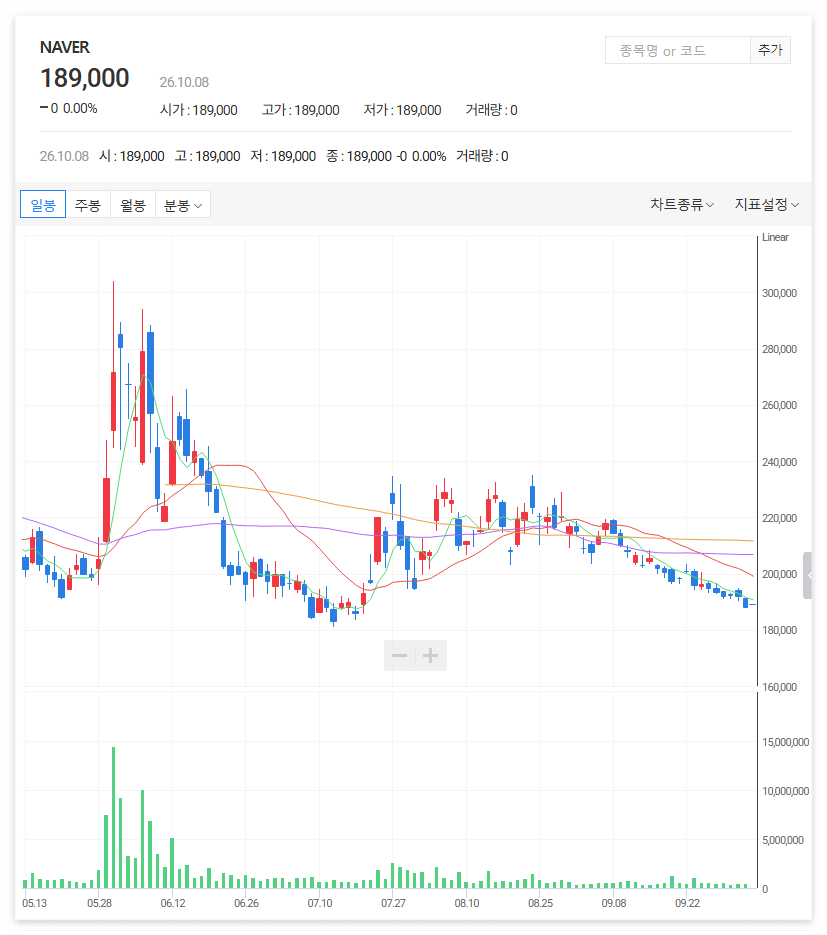Click the 05.28 date axis label
827x935 pixels.
99,903
